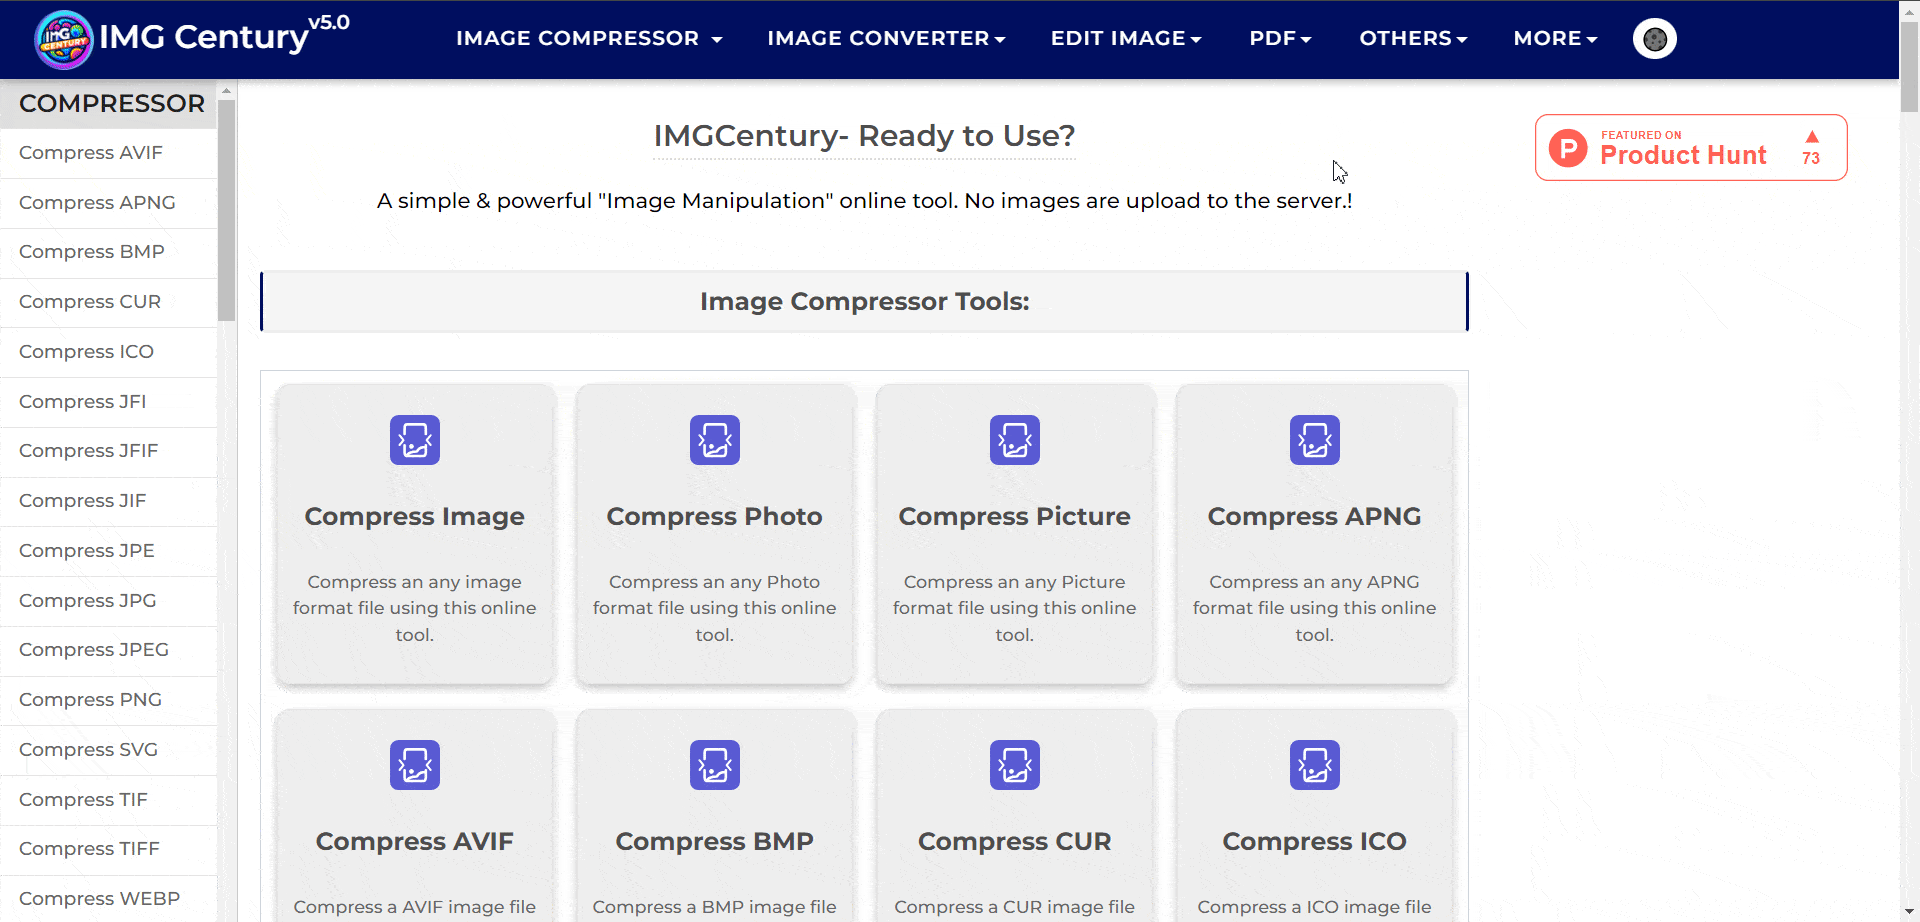Image resolution: width=1920 pixels, height=922 pixels.
Task: Select Compress AVIF in the sidebar
Action: (x=108, y=153)
